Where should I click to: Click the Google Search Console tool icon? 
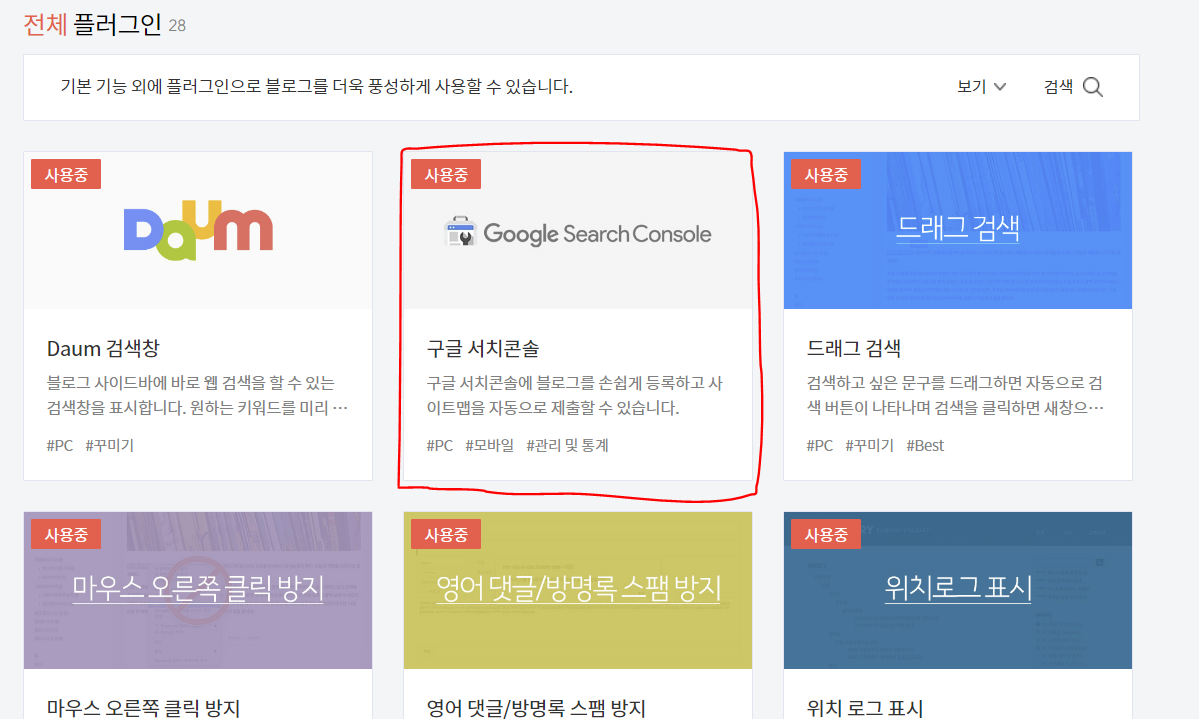(460, 232)
